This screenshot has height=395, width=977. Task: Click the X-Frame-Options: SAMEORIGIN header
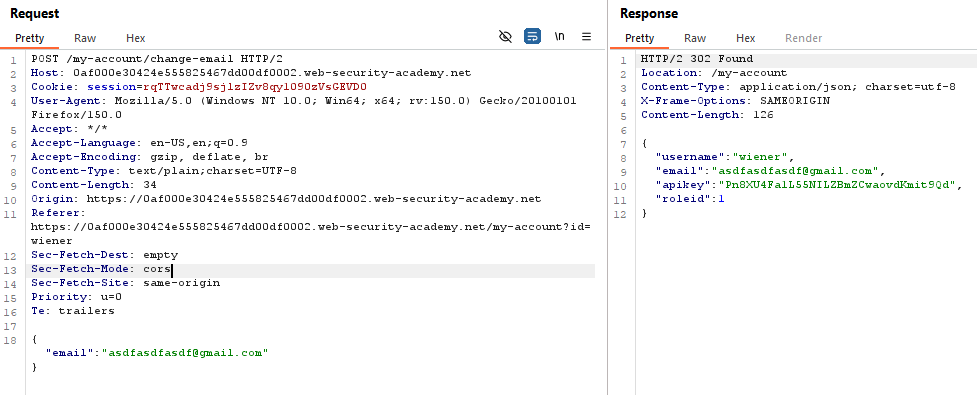coord(735,101)
